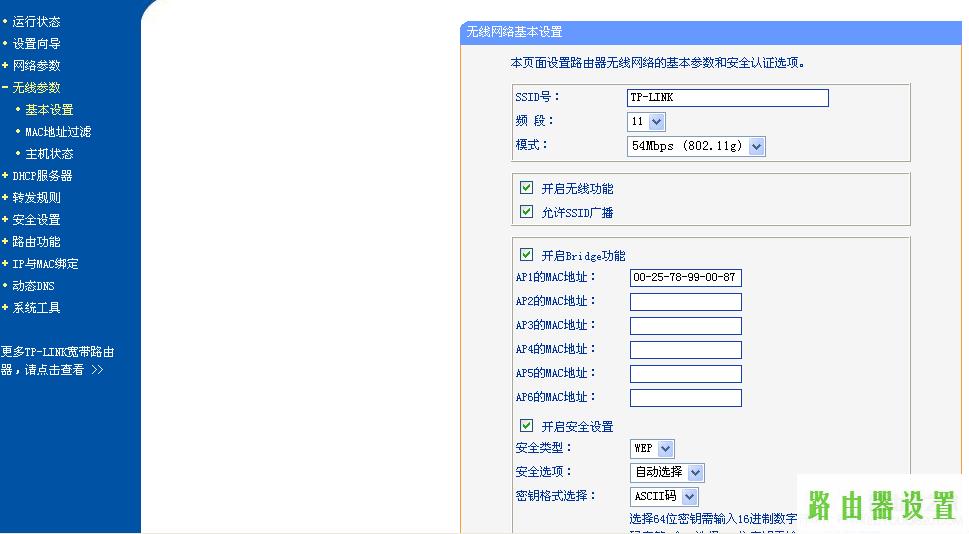Click the 本页面设置路由器无线网络 description text
This screenshot has height=534, width=969.
[658, 63]
